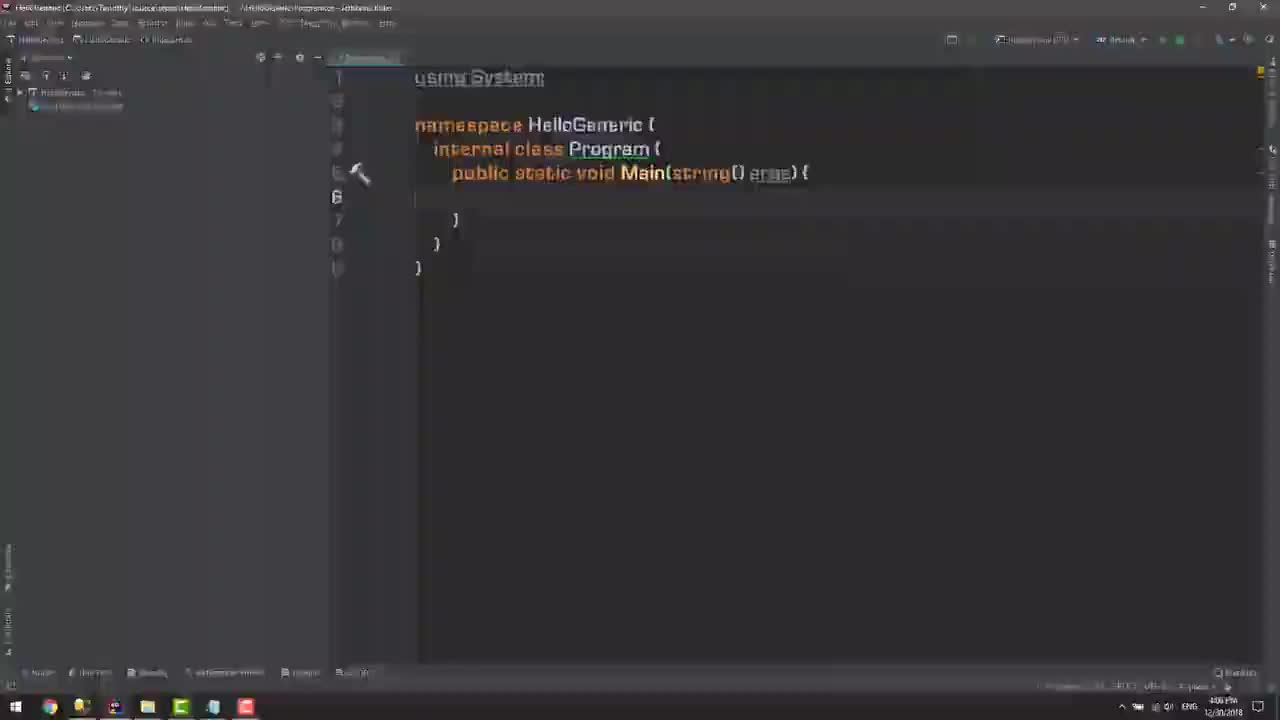Expand the HelloGeneric solution node in Explorer
Viewport: 1280px width, 720px height.
point(20,93)
